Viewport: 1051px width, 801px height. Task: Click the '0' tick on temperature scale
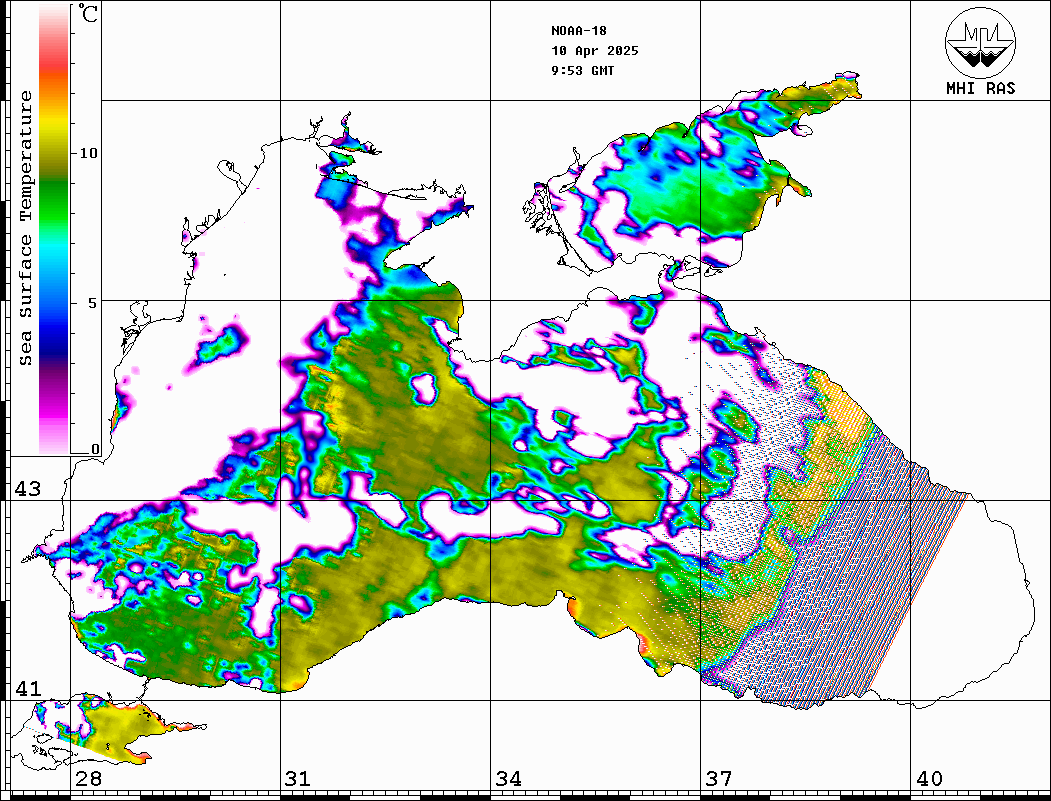tap(95, 449)
